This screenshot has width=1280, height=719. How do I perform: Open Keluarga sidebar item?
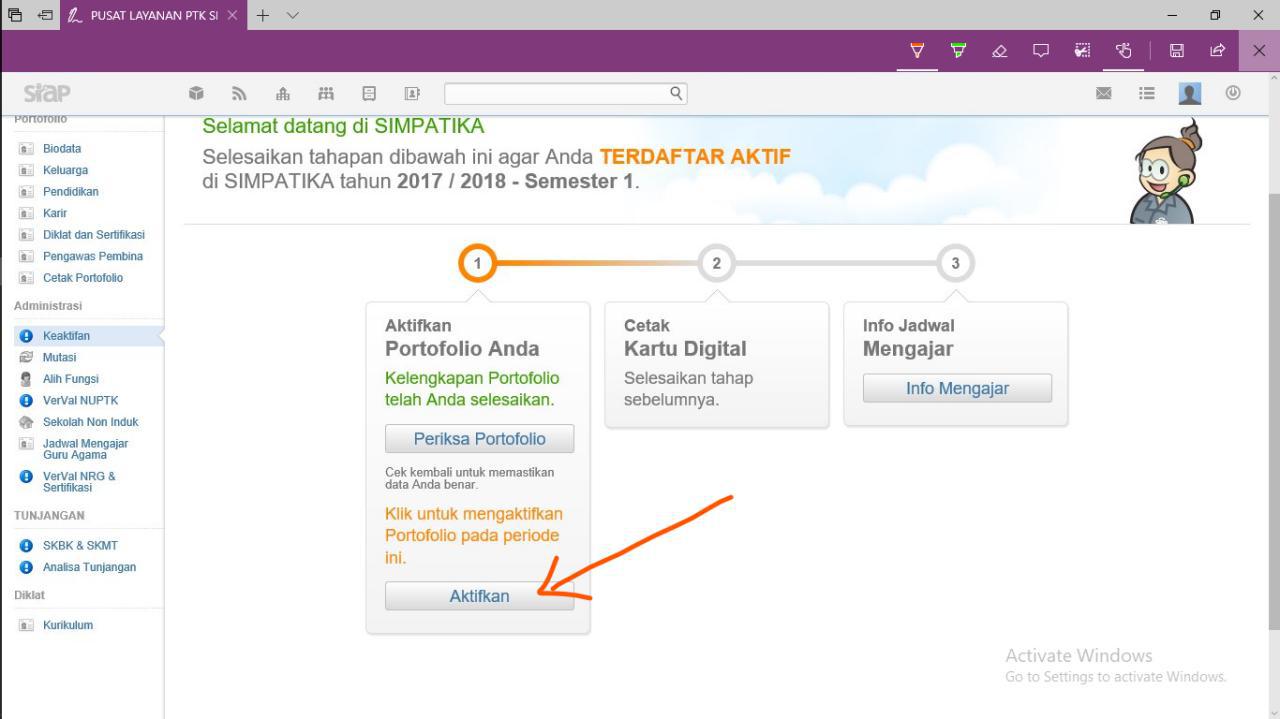65,170
